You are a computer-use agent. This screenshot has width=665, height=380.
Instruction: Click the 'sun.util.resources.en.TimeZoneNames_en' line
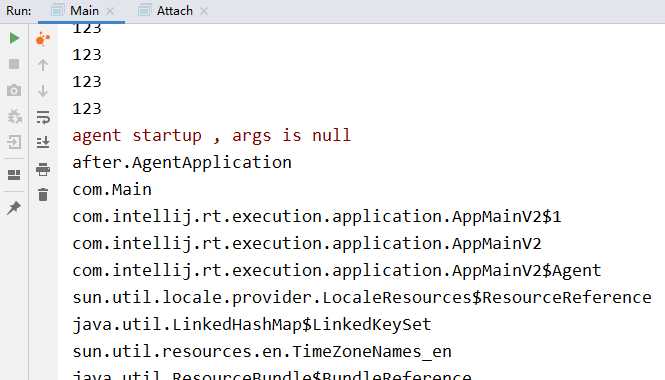262,352
